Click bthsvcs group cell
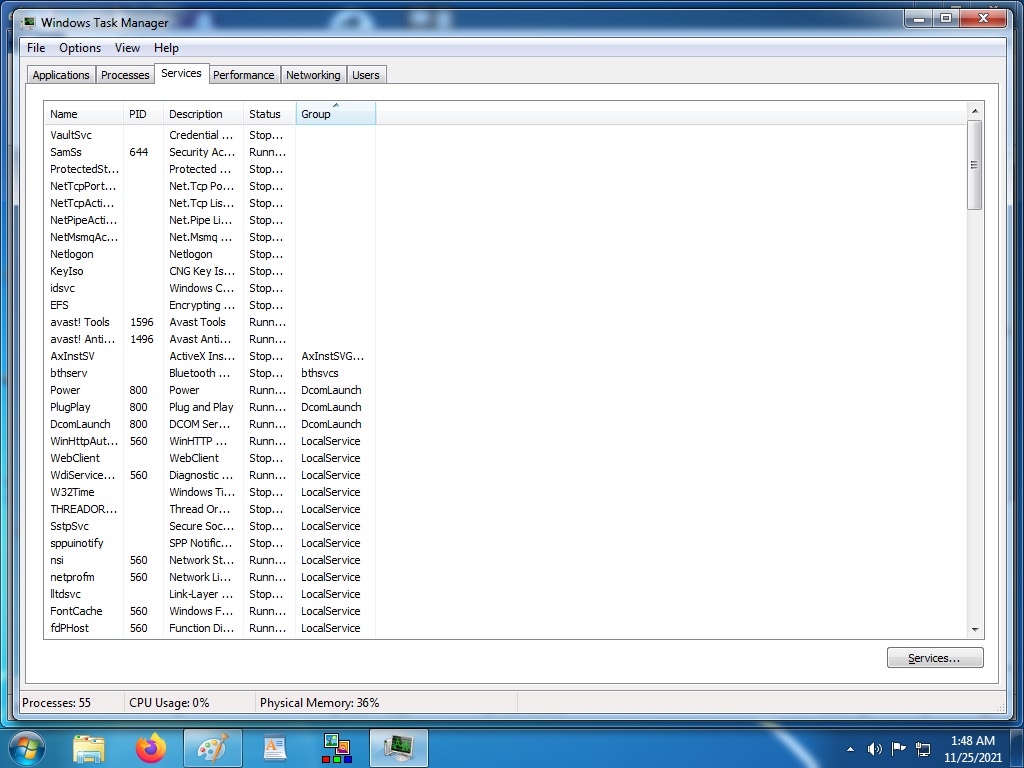The width and height of the screenshot is (1024, 768). (x=320, y=373)
